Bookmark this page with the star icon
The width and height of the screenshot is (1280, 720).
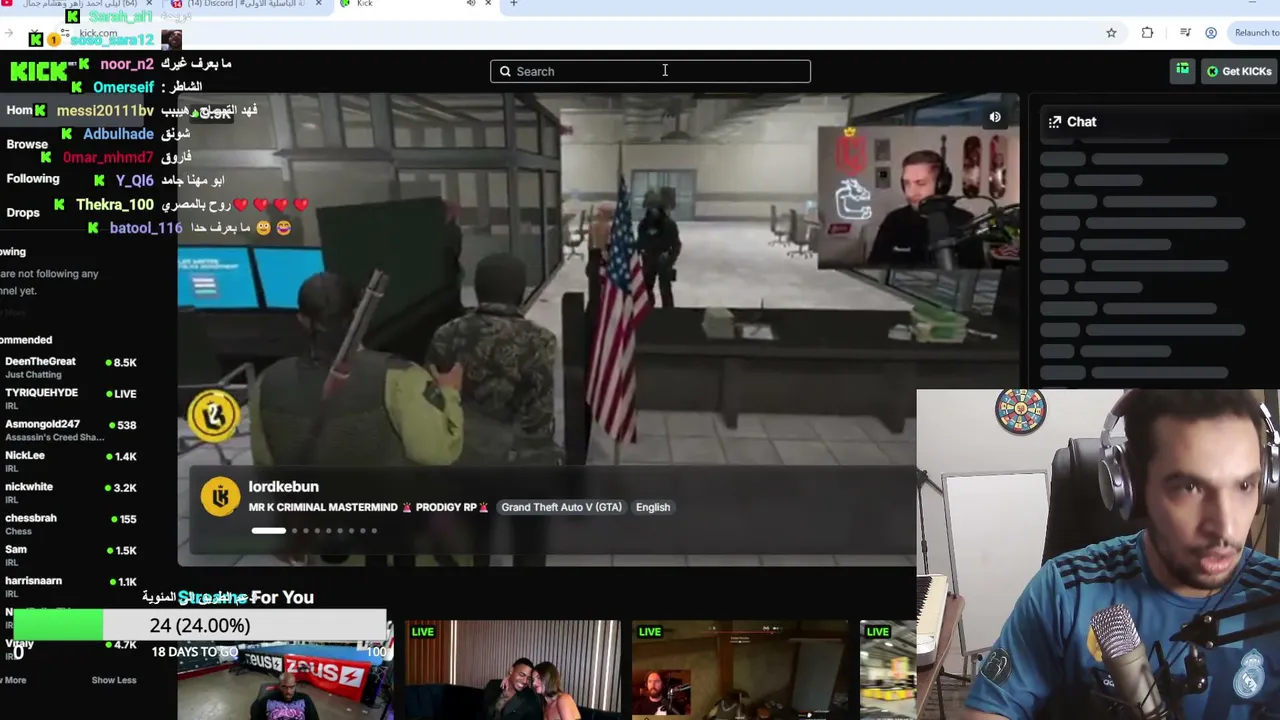(1111, 33)
